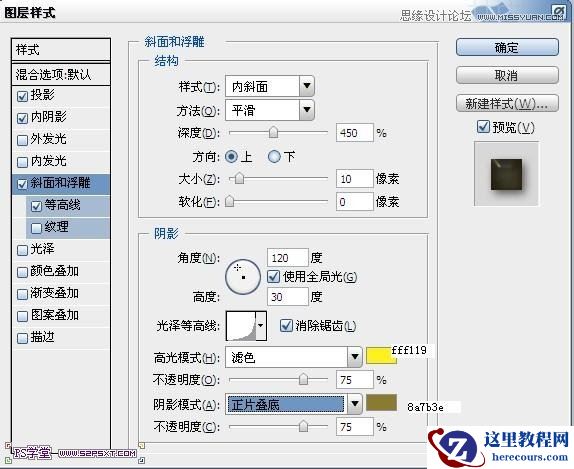Toggle the 等高线 (Contour) checkbox

tap(36, 206)
